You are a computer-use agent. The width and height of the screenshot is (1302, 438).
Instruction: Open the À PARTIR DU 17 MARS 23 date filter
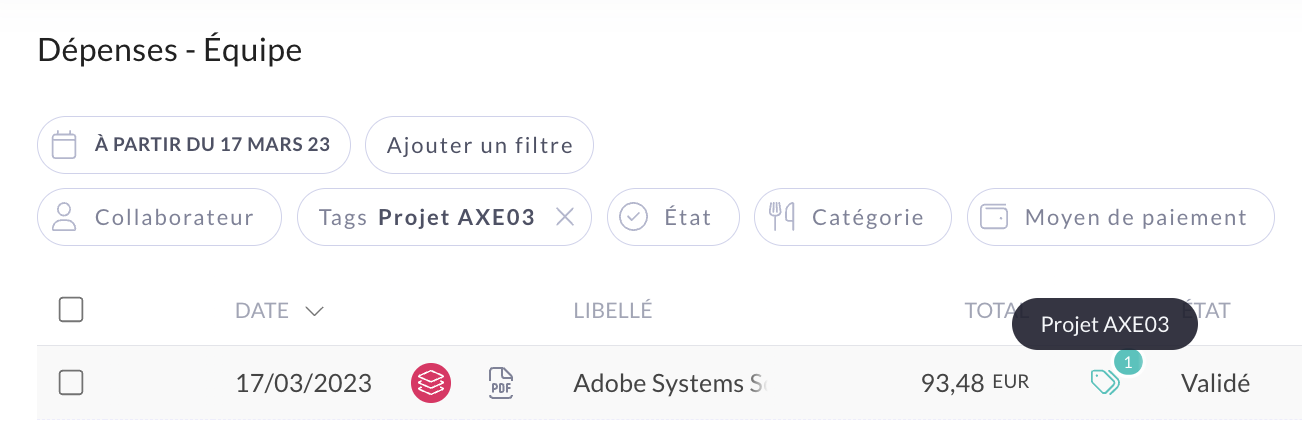[194, 145]
